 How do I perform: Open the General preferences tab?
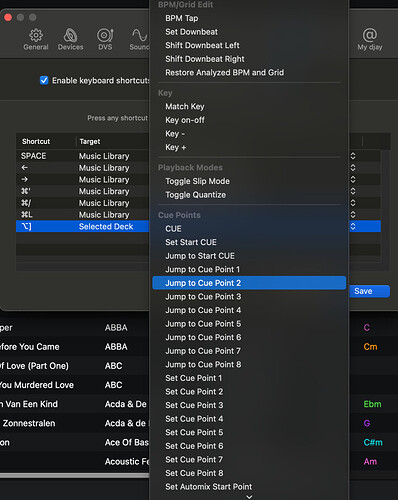36,39
